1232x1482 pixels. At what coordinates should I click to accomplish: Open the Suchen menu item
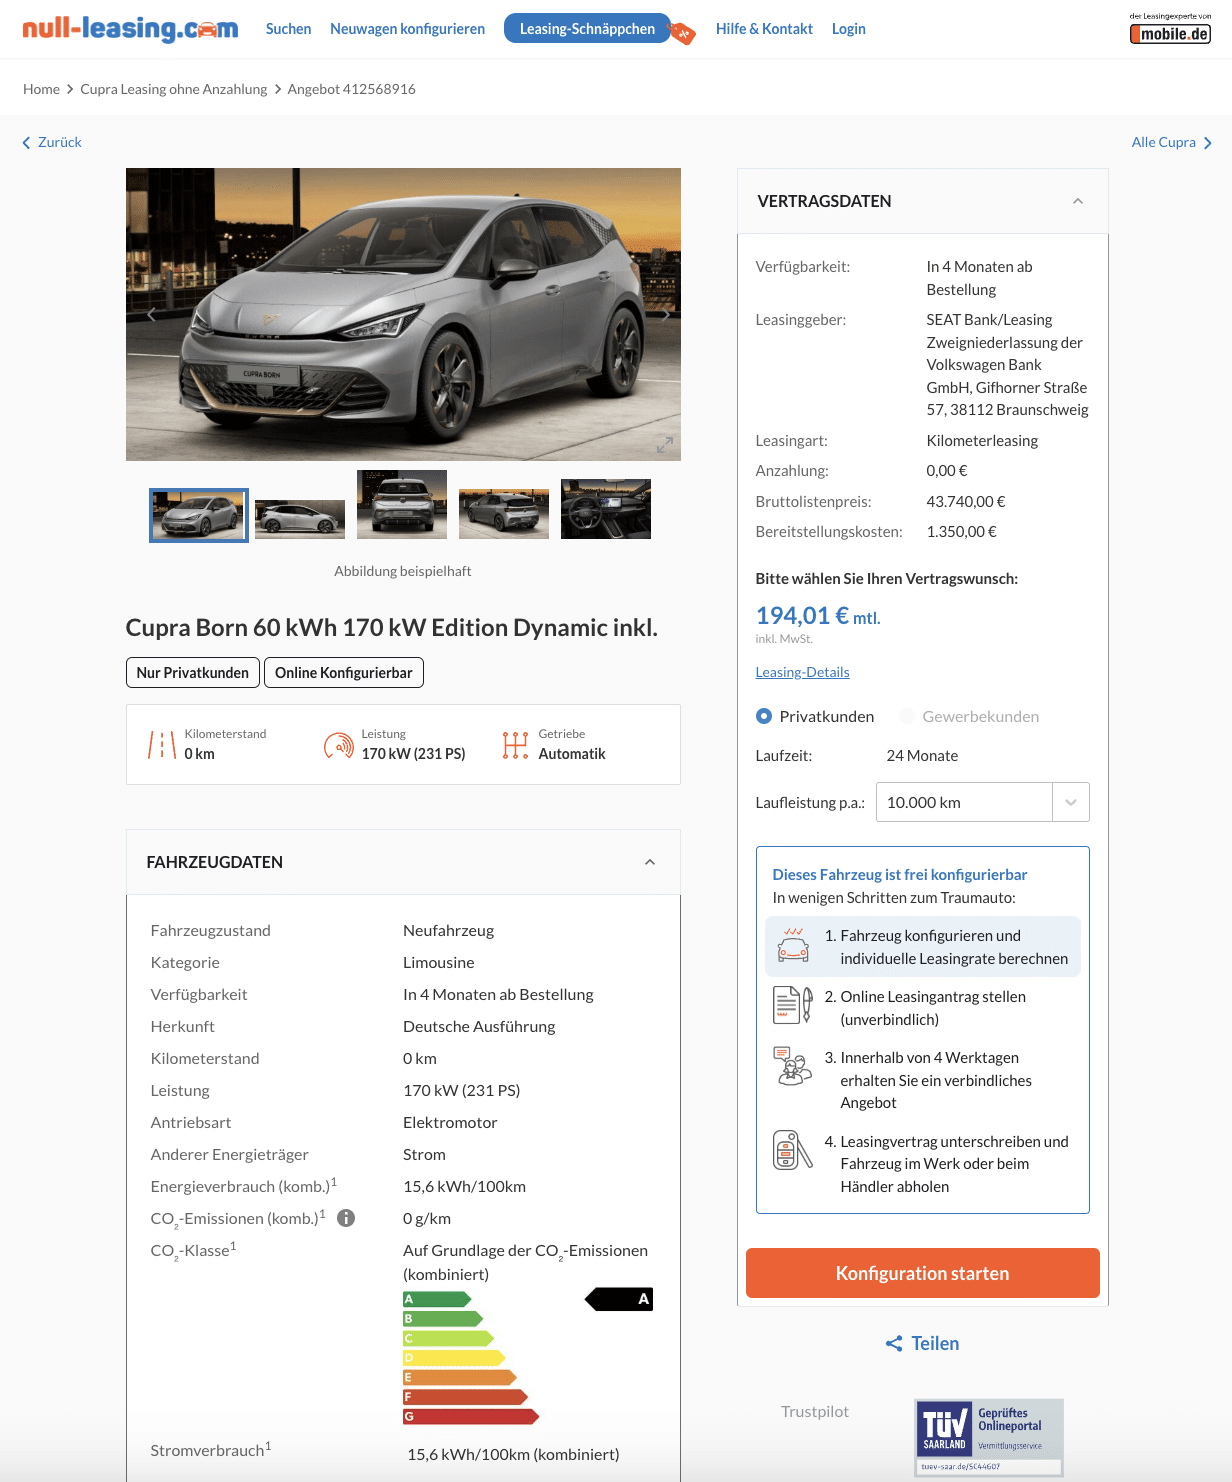click(x=288, y=29)
